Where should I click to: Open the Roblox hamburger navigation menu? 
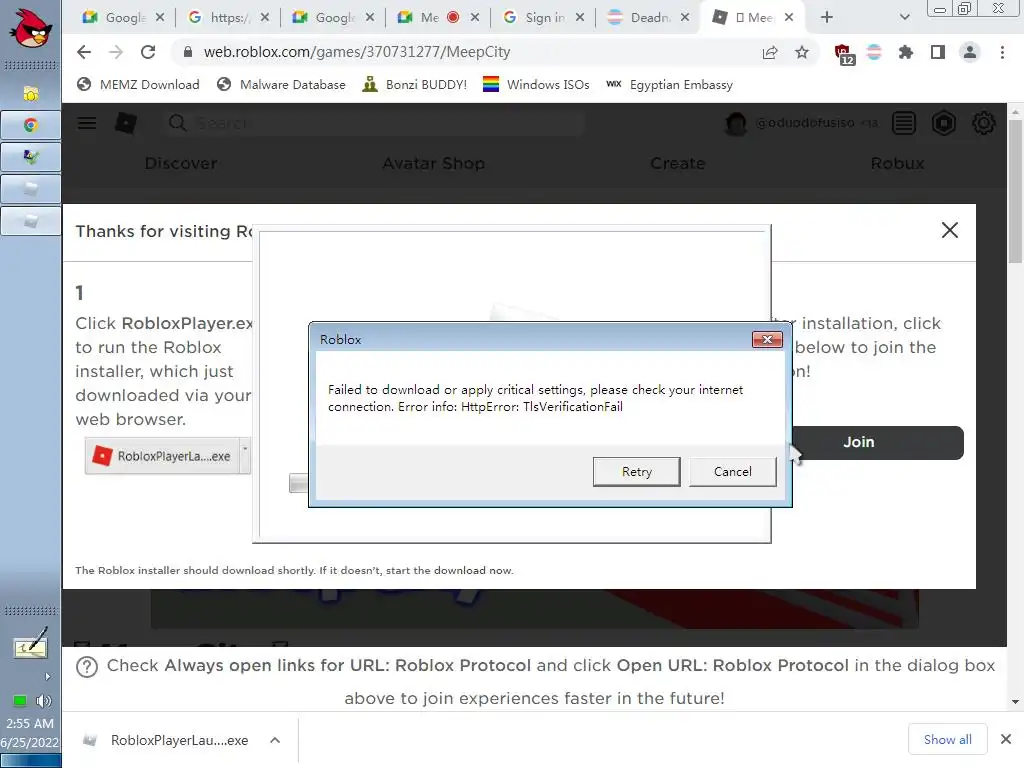click(x=87, y=123)
